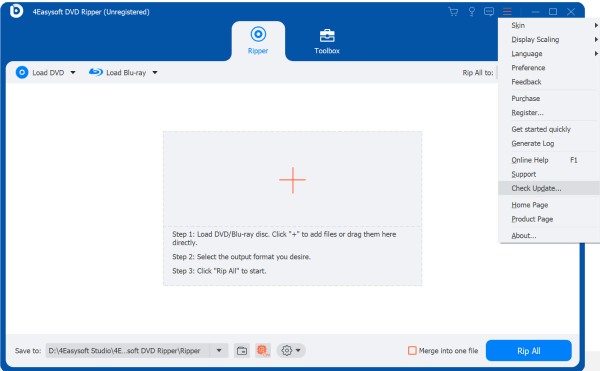The width and height of the screenshot is (600, 371).
Task: Select Register... menu entry
Action: click(x=549, y=112)
